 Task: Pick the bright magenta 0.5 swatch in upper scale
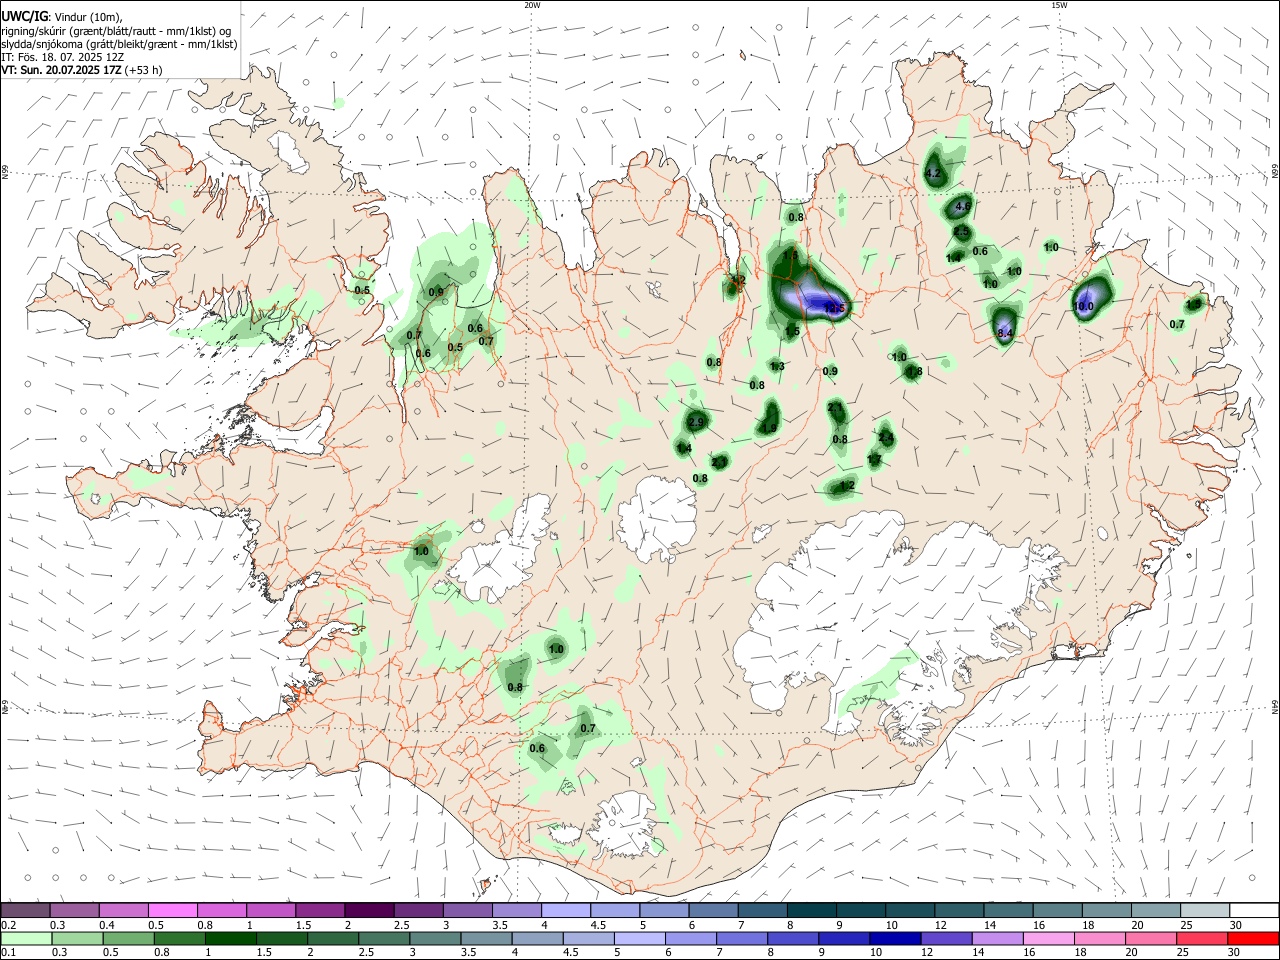point(172,910)
